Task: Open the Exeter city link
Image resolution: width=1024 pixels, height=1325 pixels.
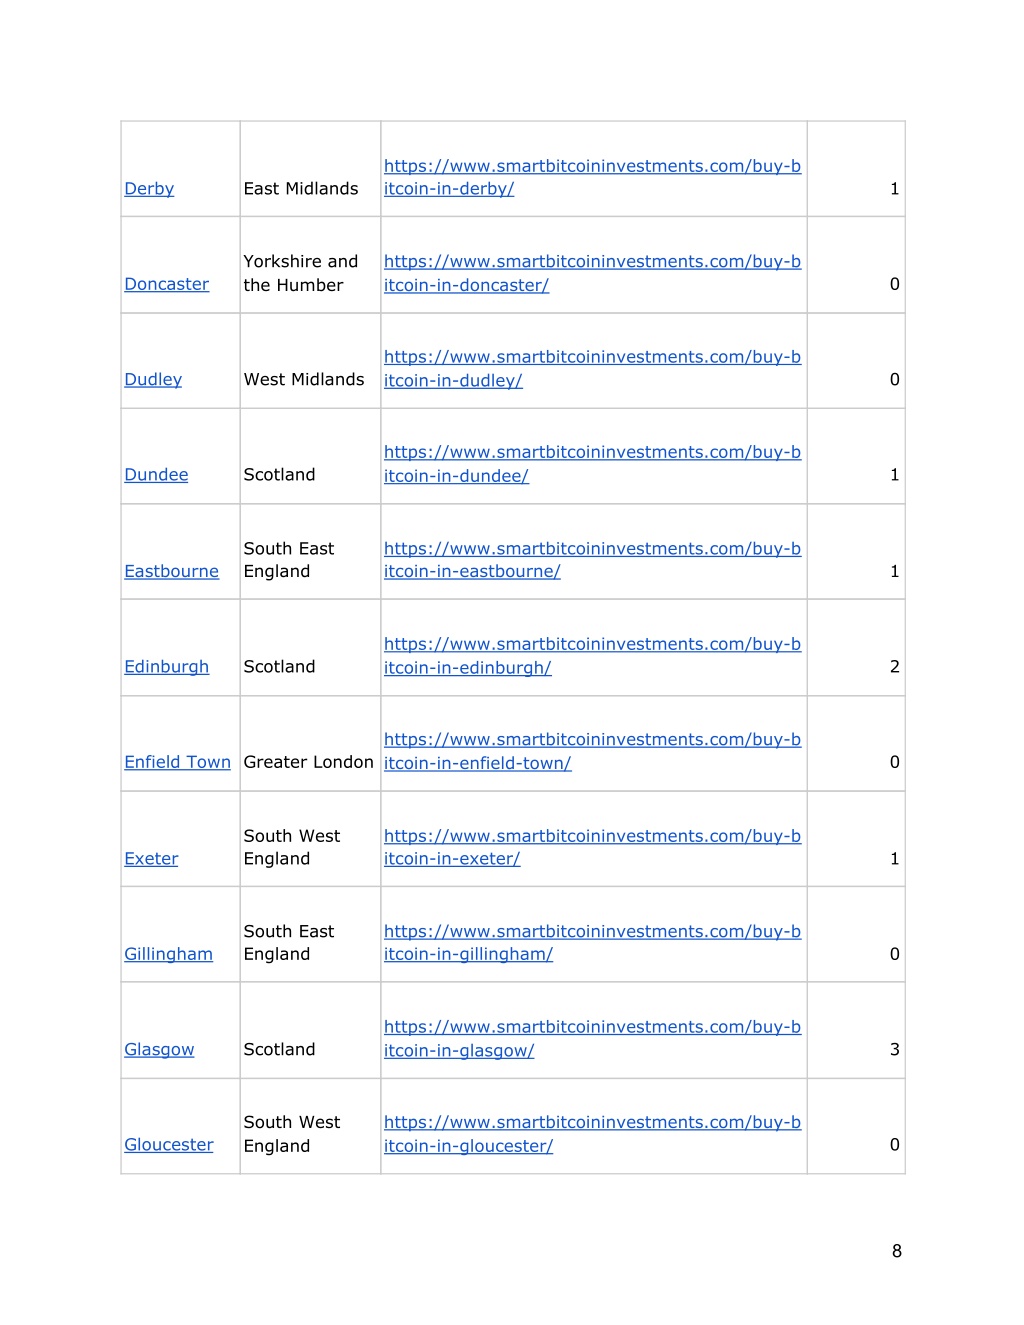Action: [151, 859]
